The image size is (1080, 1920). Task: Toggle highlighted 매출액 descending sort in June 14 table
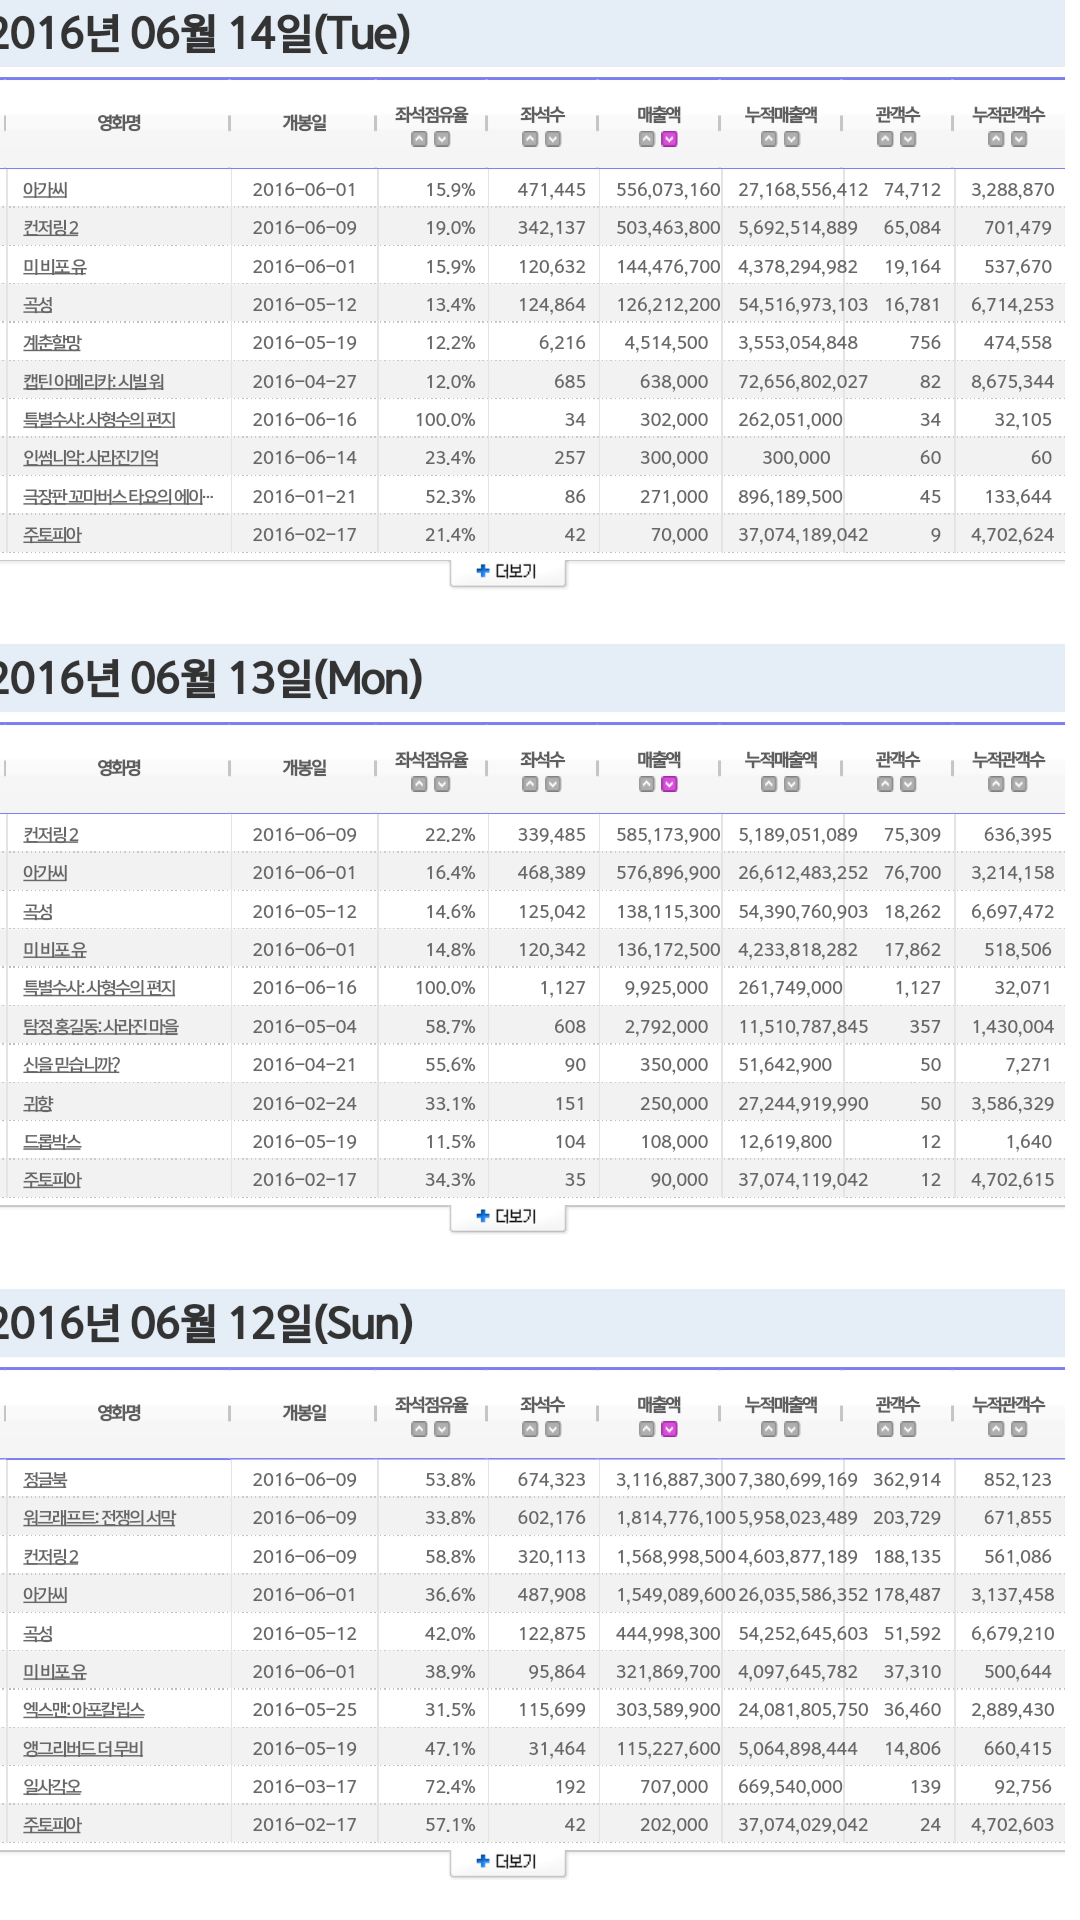pos(670,140)
